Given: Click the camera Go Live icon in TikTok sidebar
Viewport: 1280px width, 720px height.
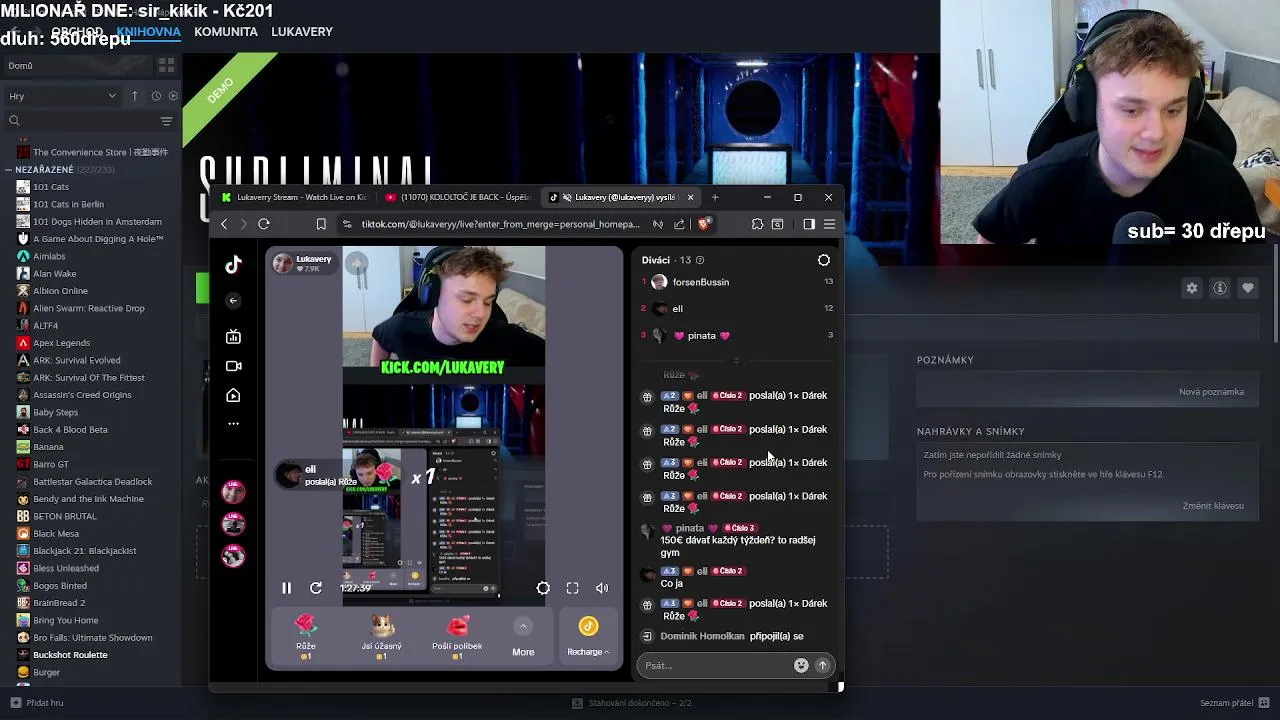Looking at the screenshot, I should point(233,366).
